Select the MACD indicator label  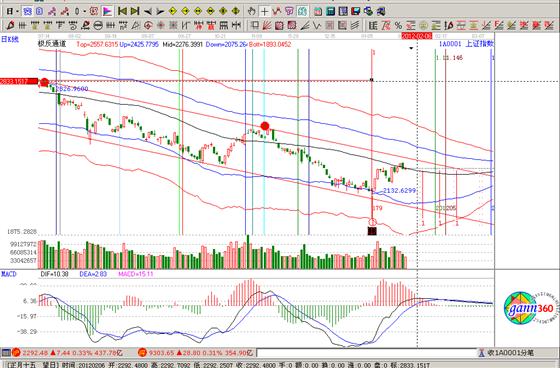point(9,274)
